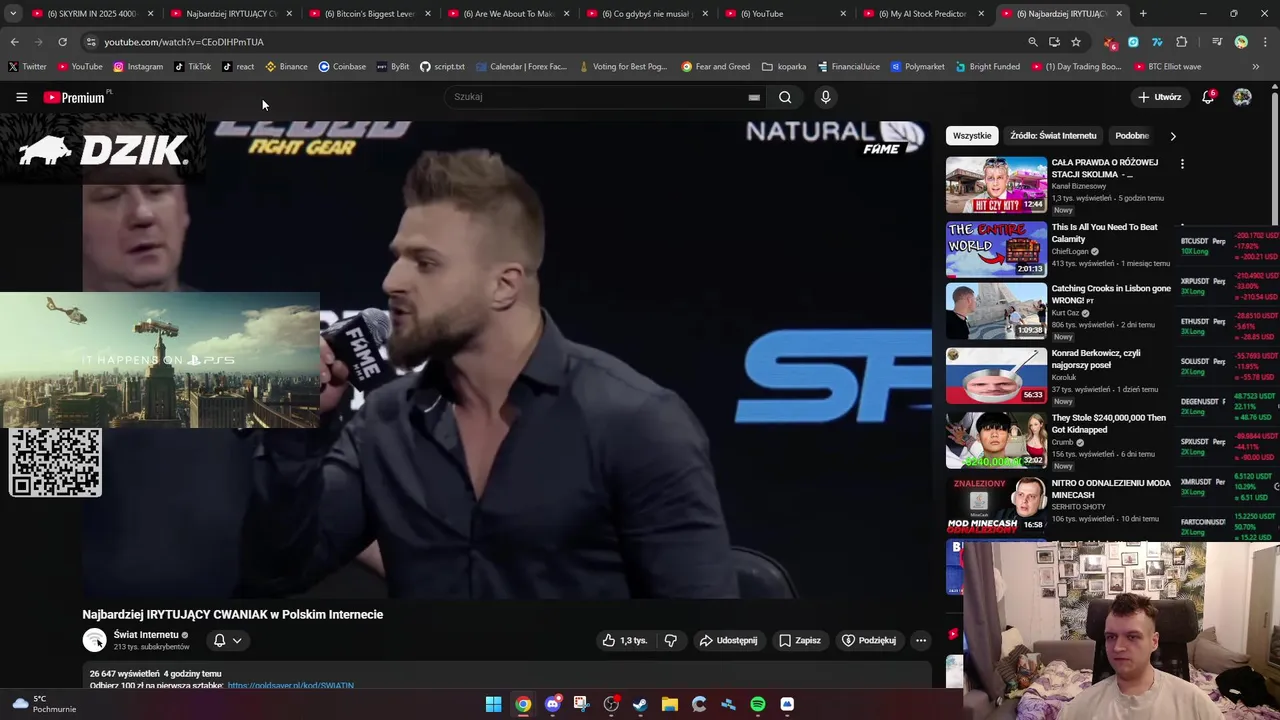Select the Podobne filter chip

(x=1132, y=135)
